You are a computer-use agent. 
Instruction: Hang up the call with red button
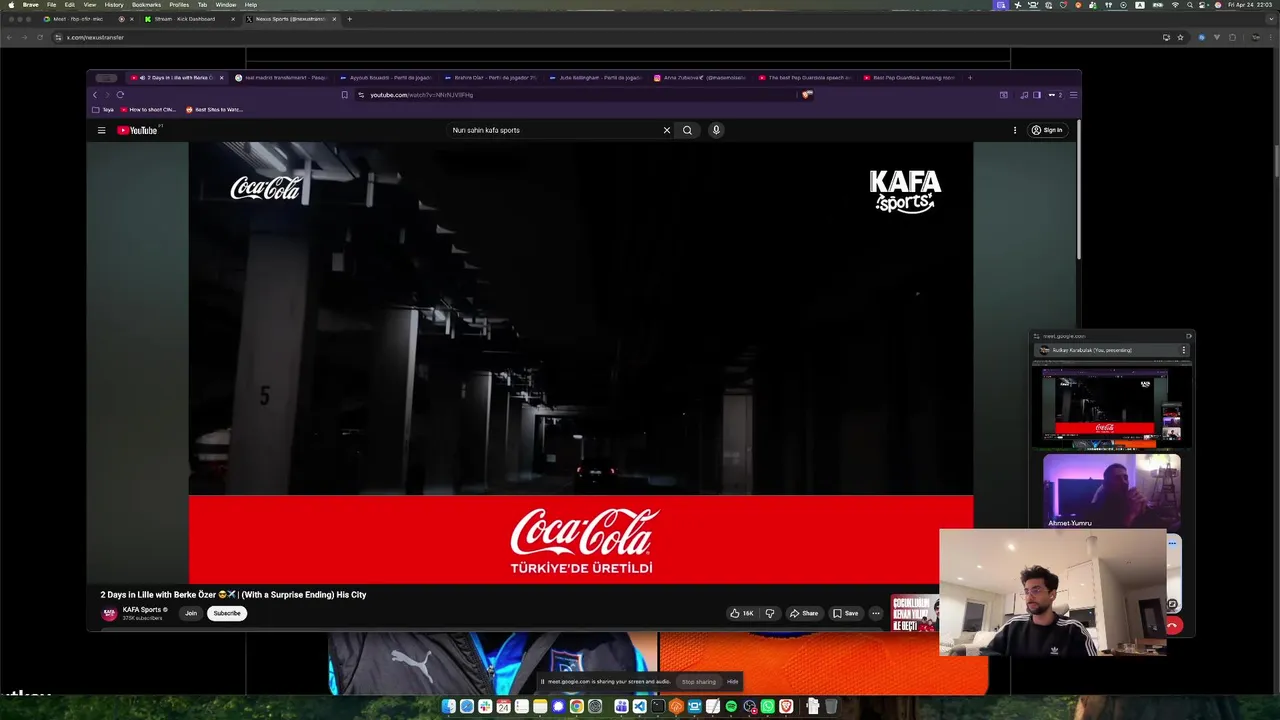tap(1173, 626)
